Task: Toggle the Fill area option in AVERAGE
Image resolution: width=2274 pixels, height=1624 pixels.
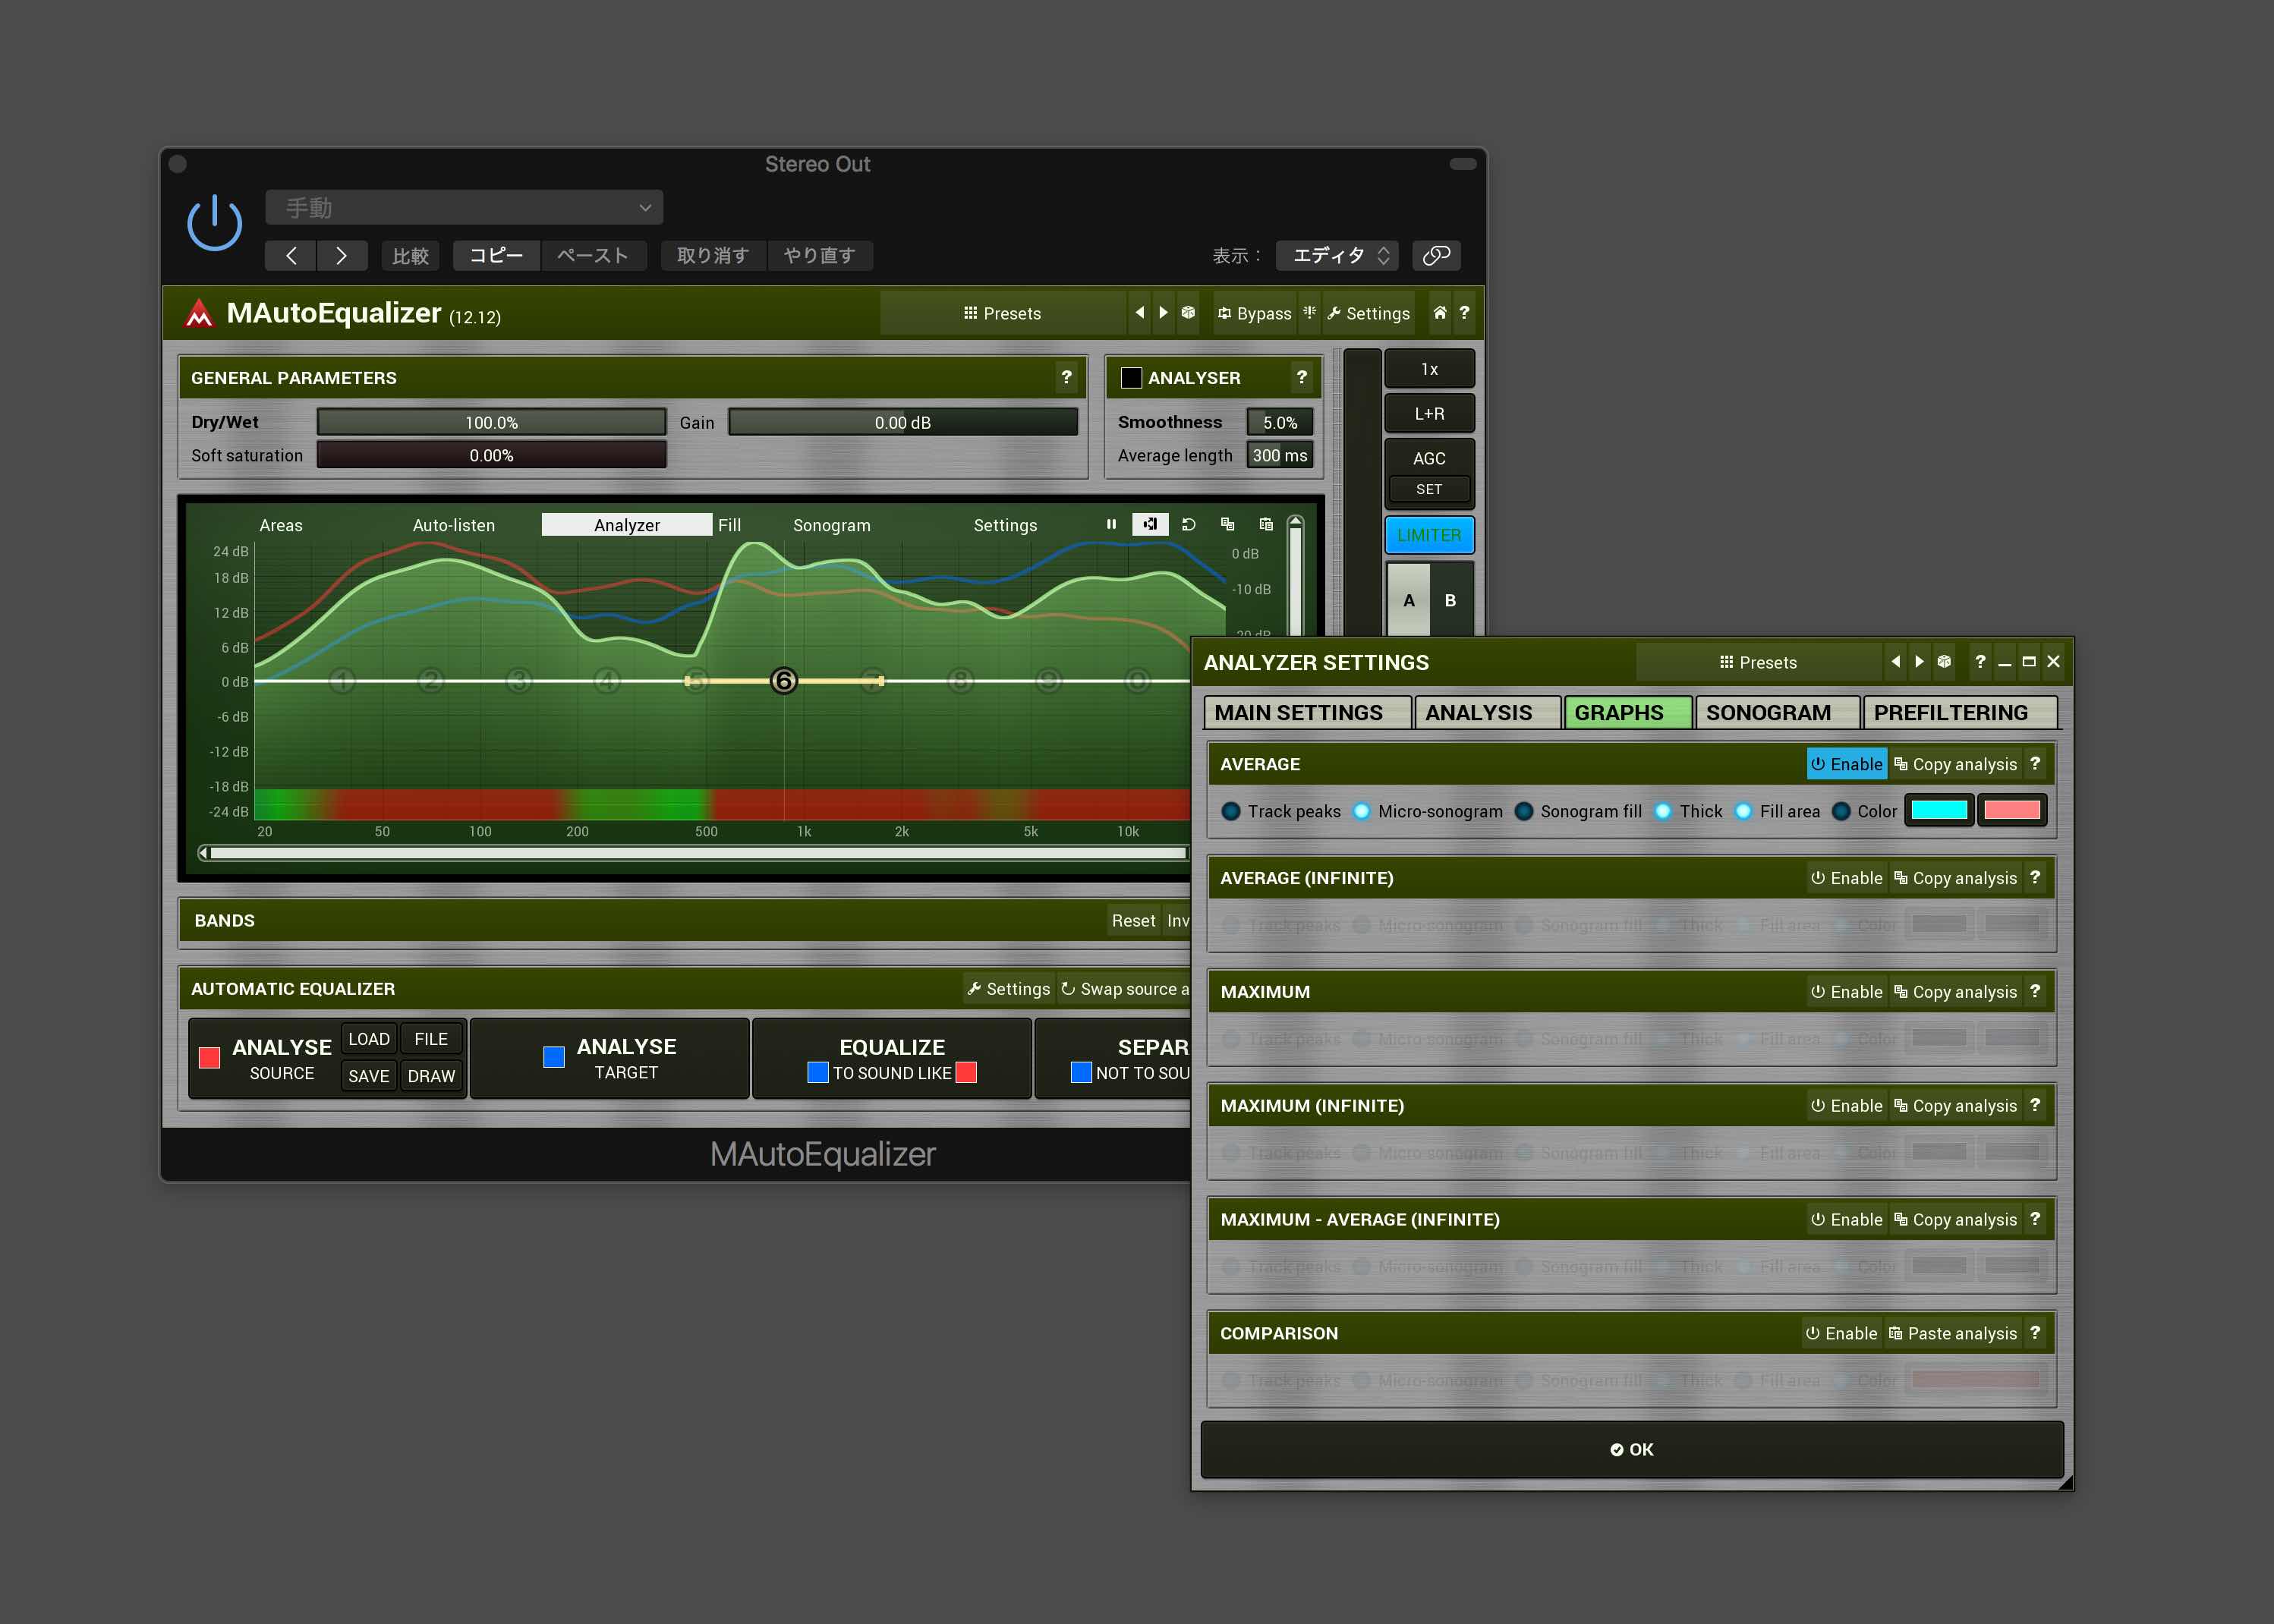Action: click(1743, 811)
